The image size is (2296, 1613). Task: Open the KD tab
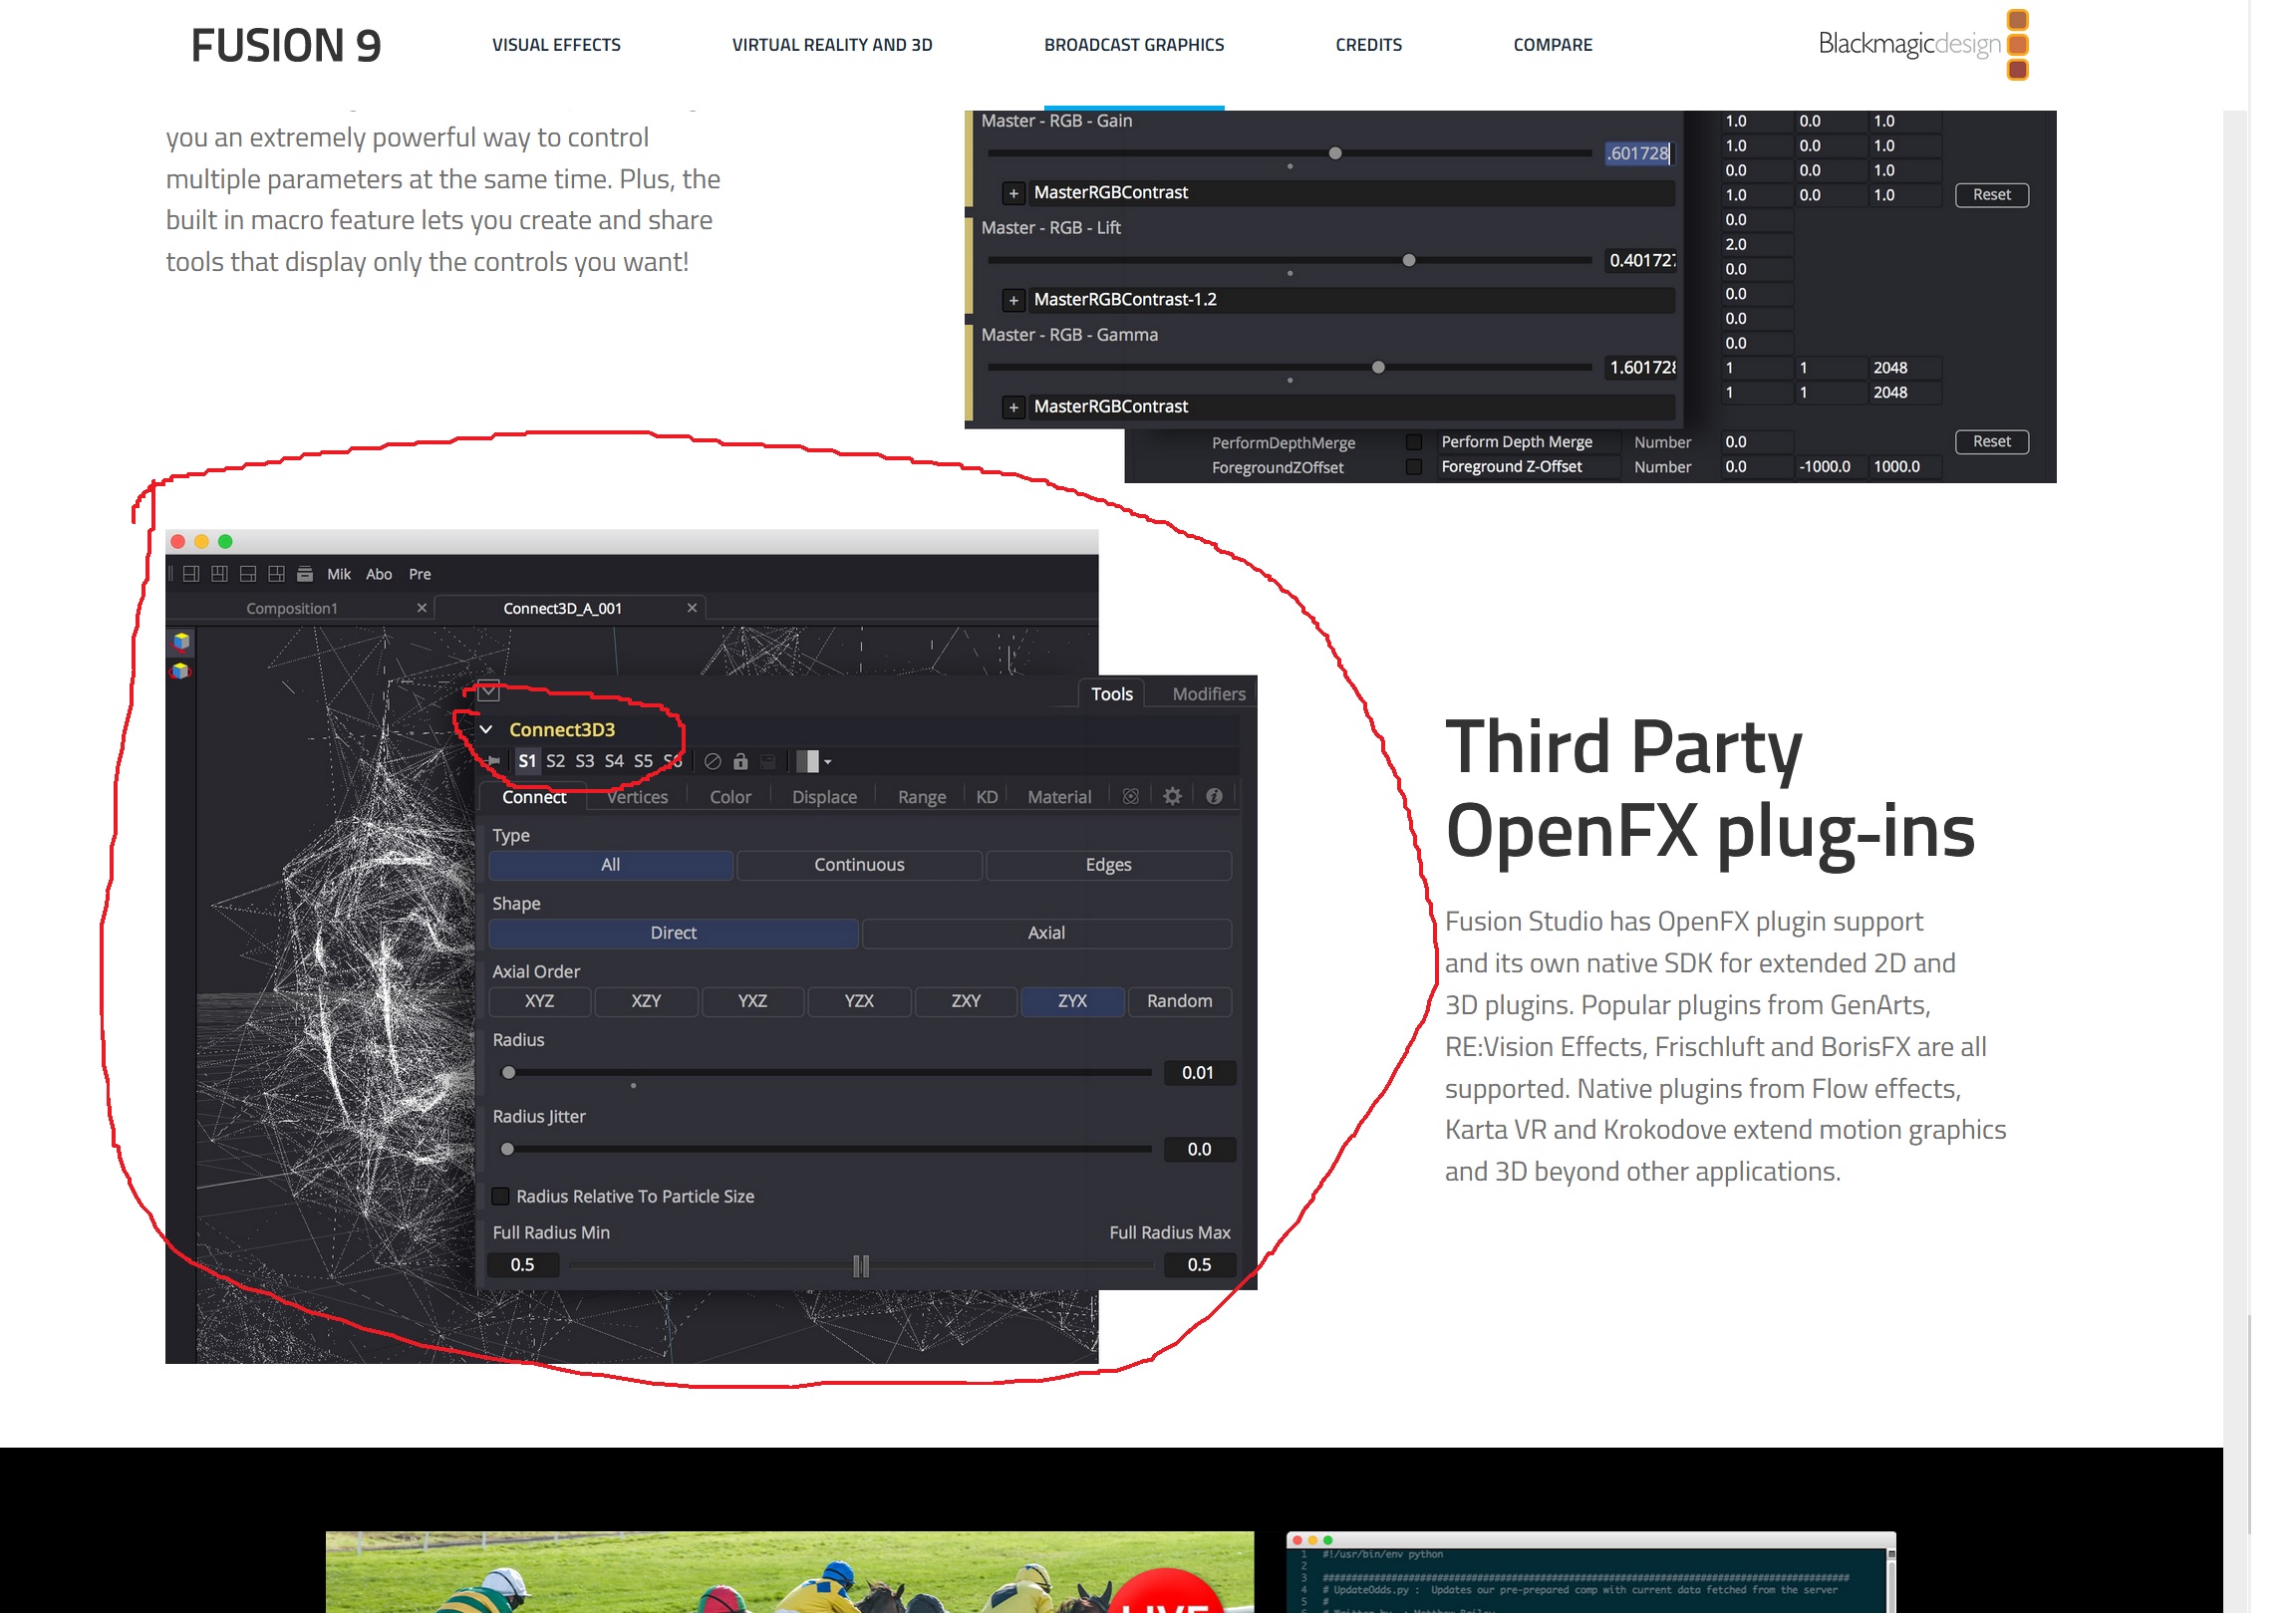pyautogui.click(x=986, y=797)
